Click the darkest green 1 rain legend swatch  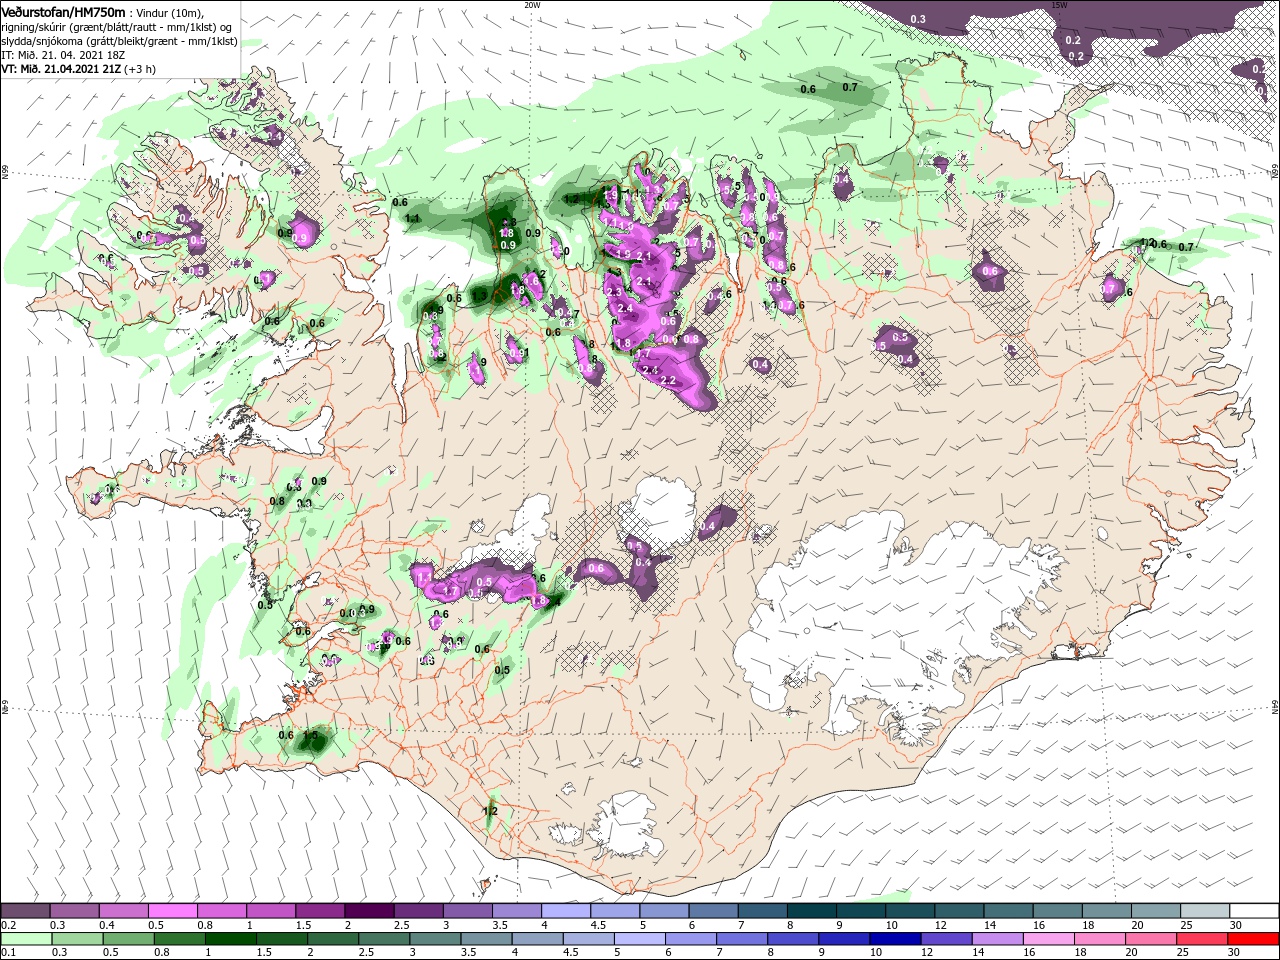[x=231, y=939]
